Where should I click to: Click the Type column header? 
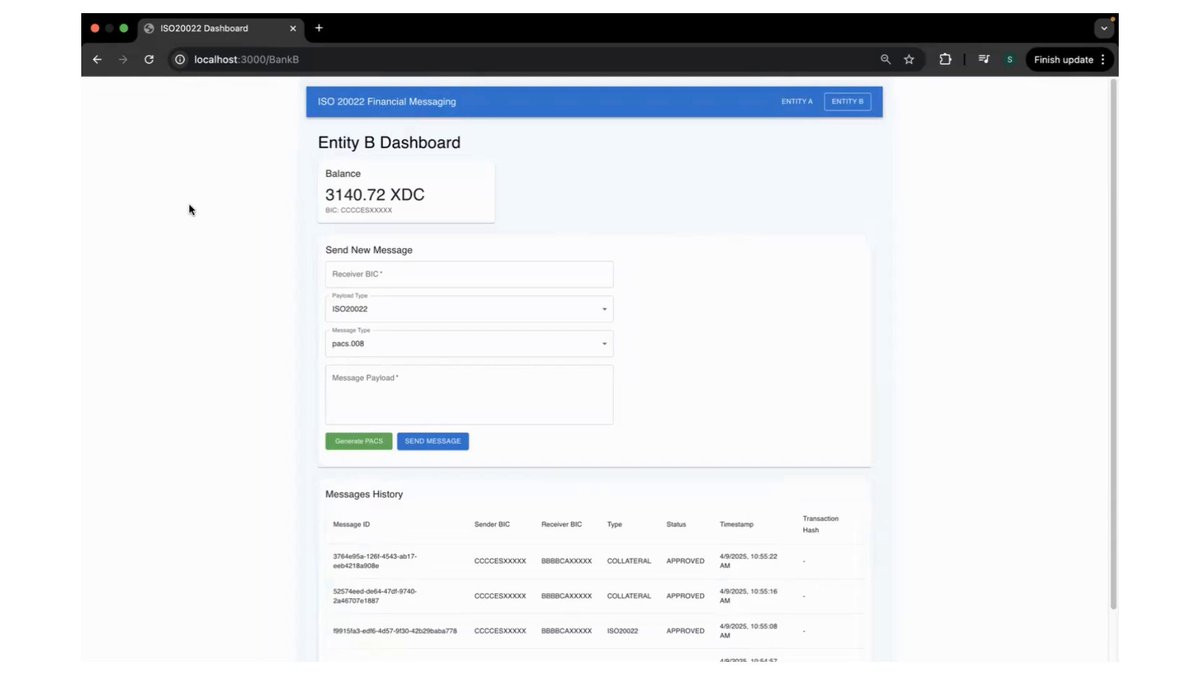tap(614, 524)
